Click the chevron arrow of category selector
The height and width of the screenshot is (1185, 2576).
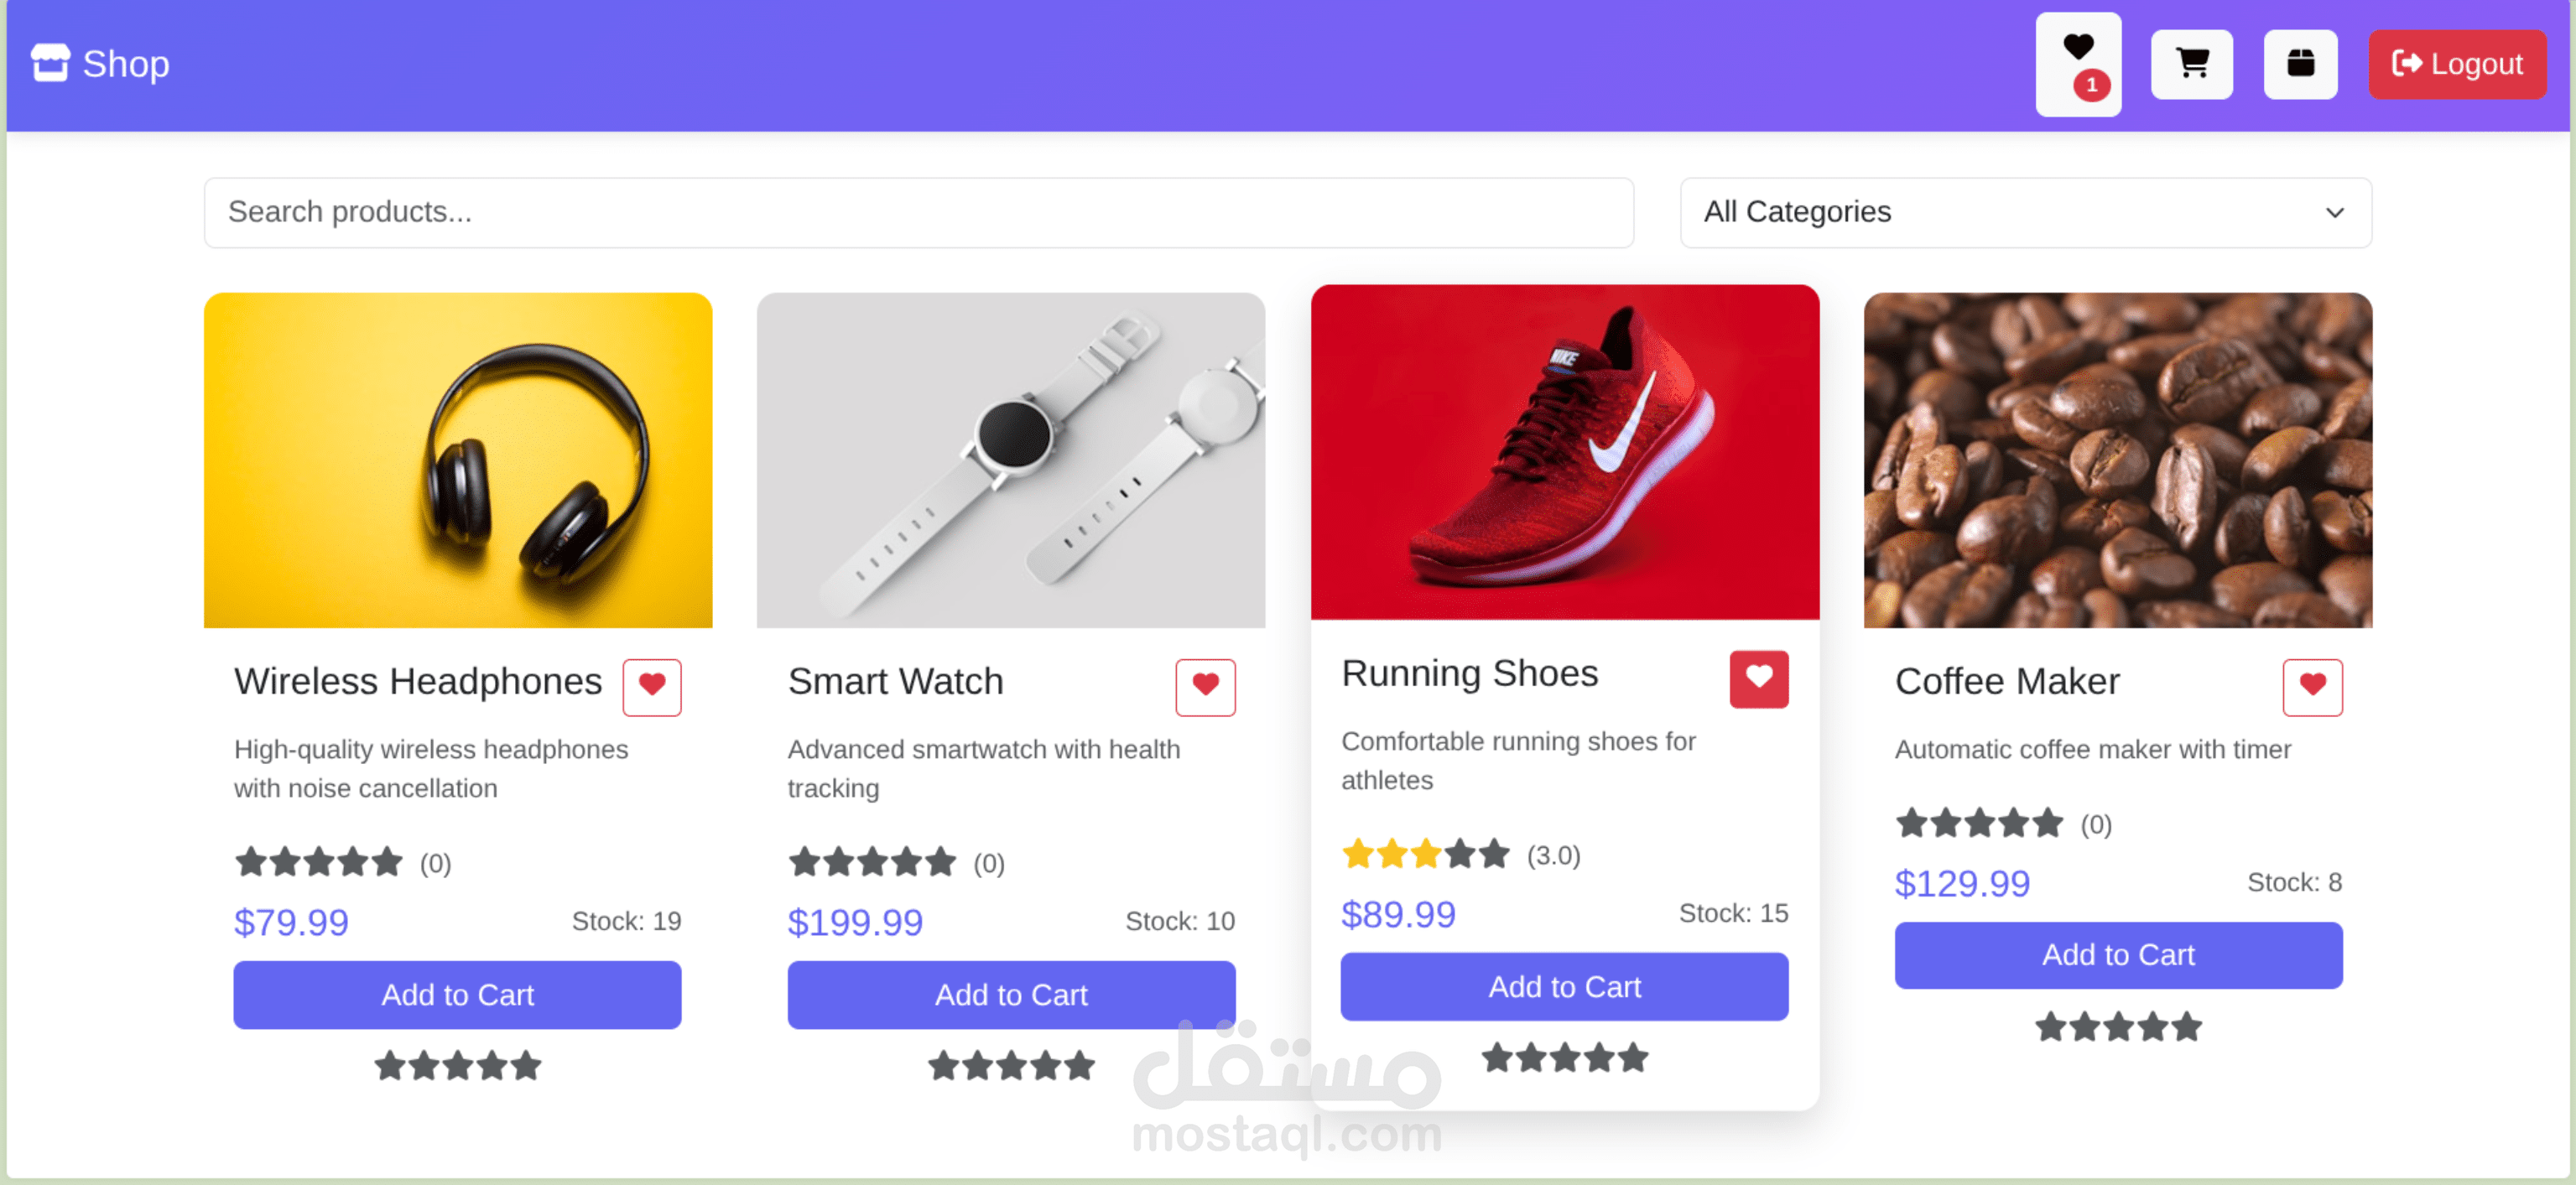tap(2334, 213)
